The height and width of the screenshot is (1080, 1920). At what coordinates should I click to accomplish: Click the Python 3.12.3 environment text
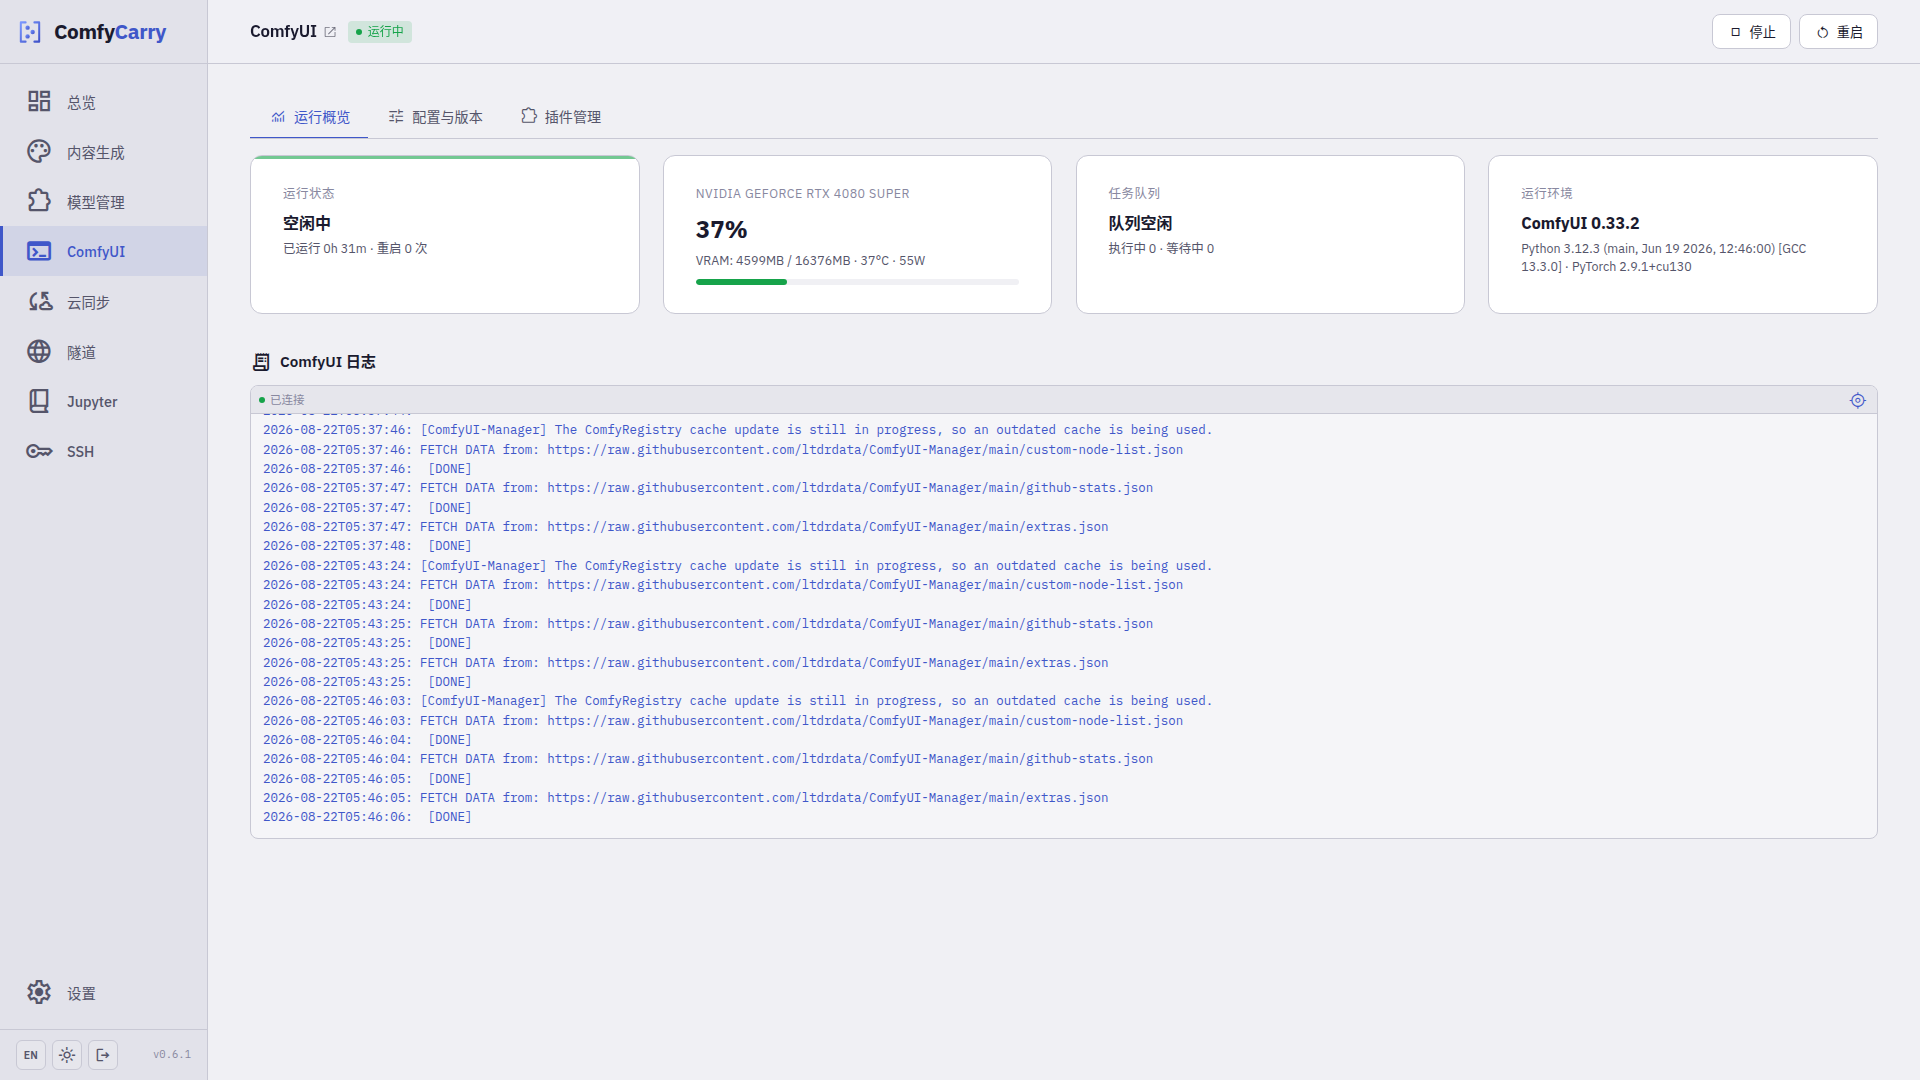pyautogui.click(x=1663, y=258)
